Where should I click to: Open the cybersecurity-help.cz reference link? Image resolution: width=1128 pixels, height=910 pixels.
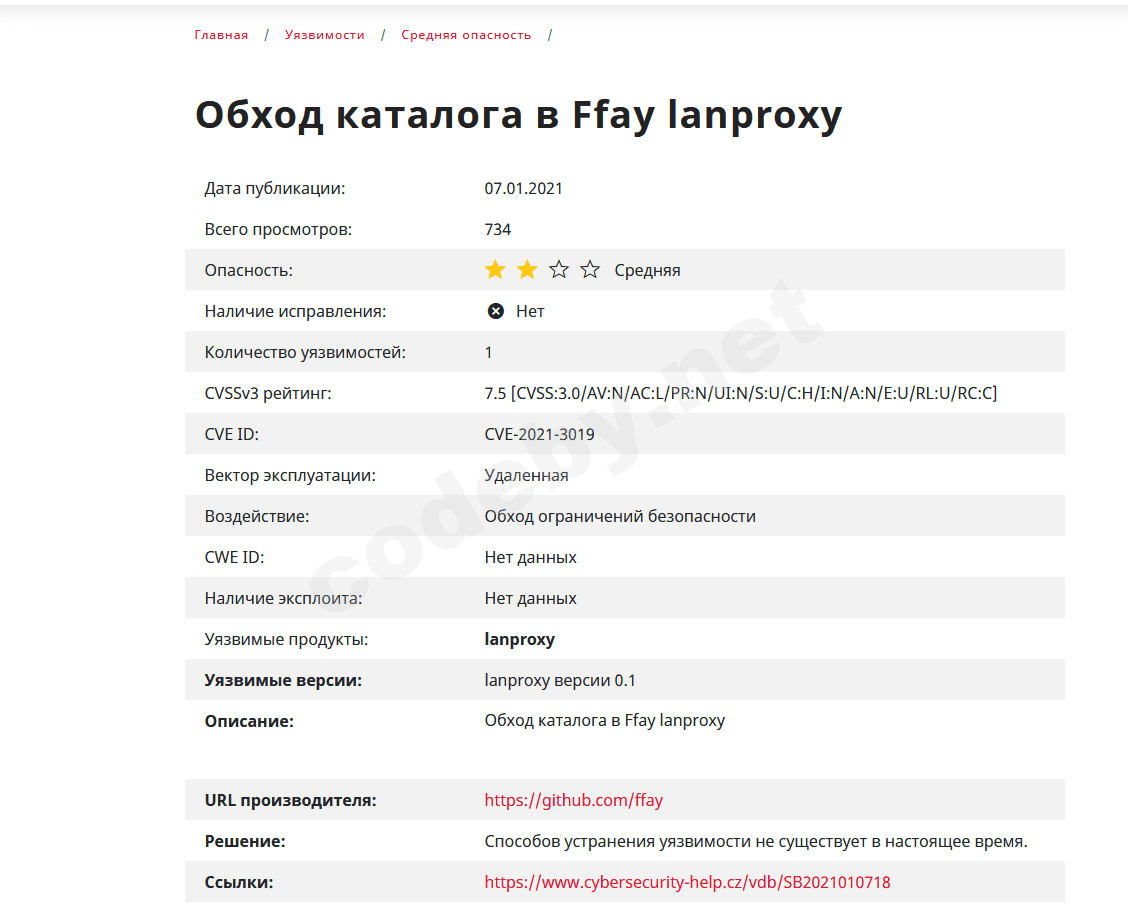(687, 882)
